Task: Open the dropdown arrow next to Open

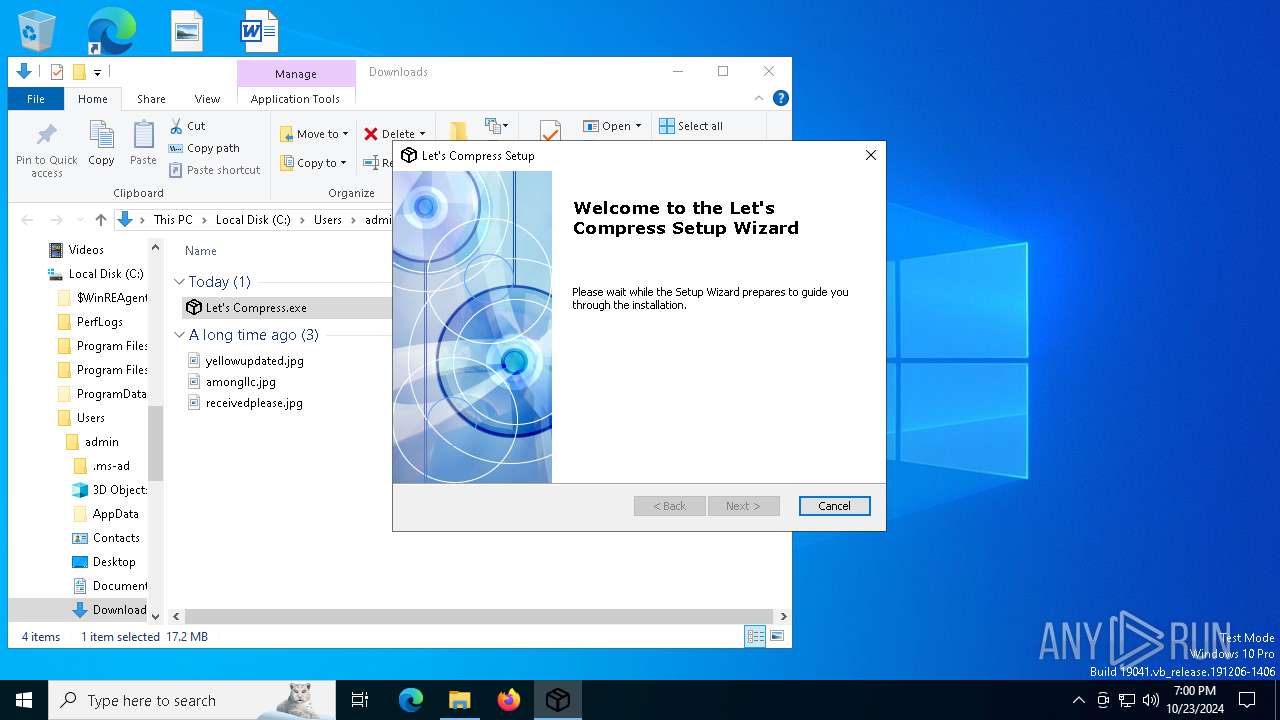Action: click(638, 126)
